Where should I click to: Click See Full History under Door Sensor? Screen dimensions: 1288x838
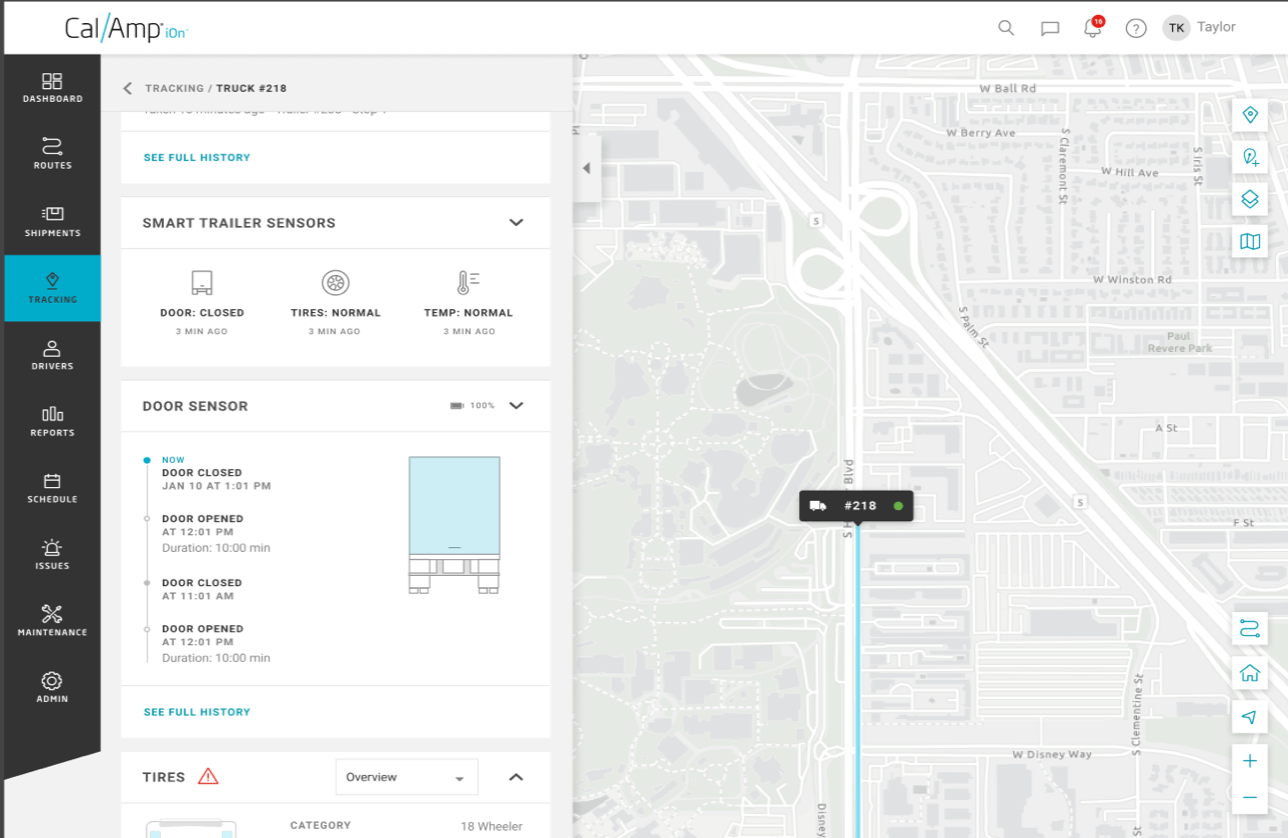point(197,712)
